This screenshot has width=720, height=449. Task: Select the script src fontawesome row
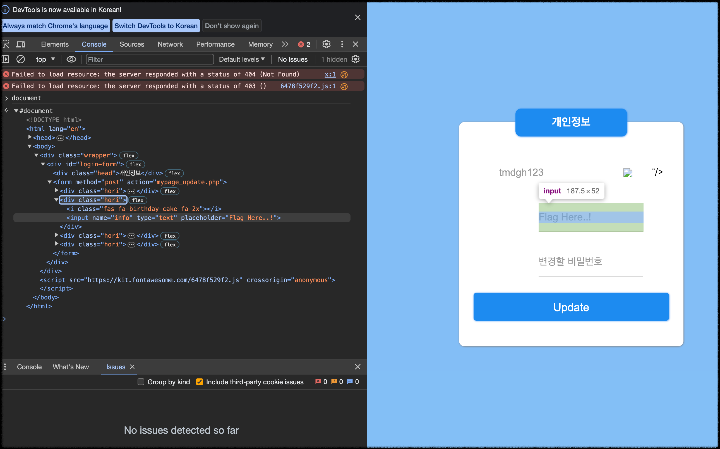187,280
